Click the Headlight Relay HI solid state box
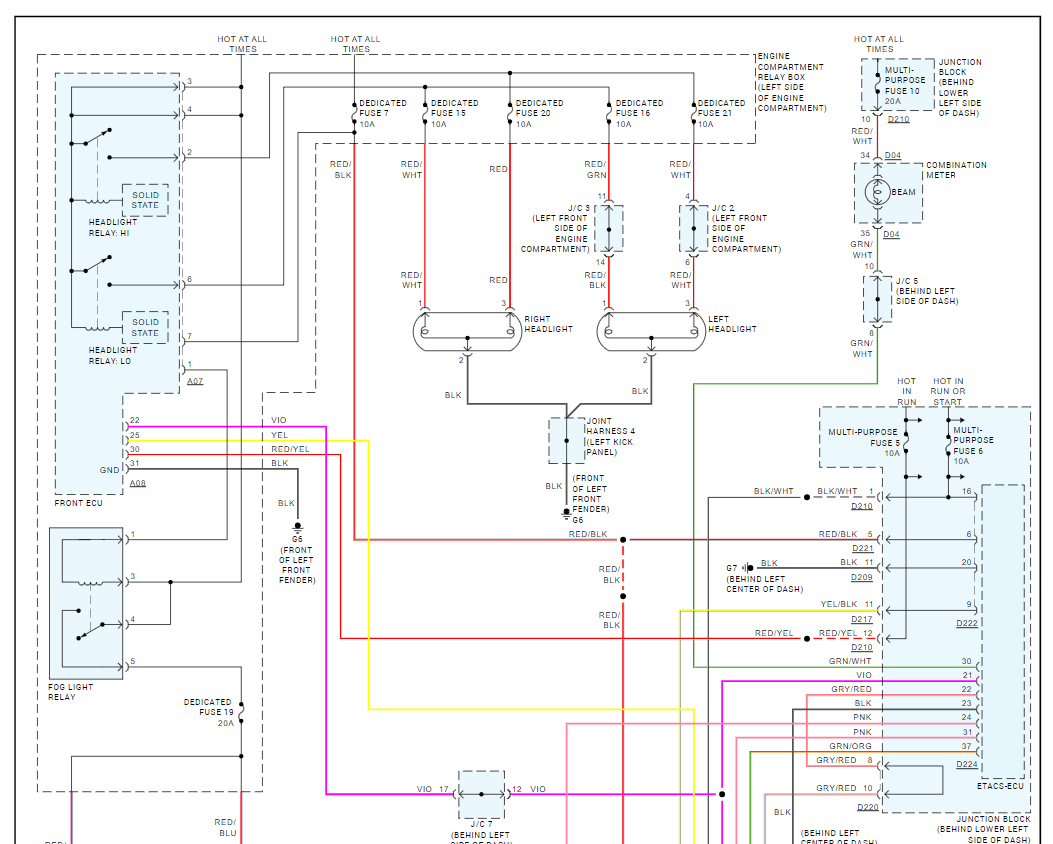Screen dimensions: 1053x844 click(145, 200)
